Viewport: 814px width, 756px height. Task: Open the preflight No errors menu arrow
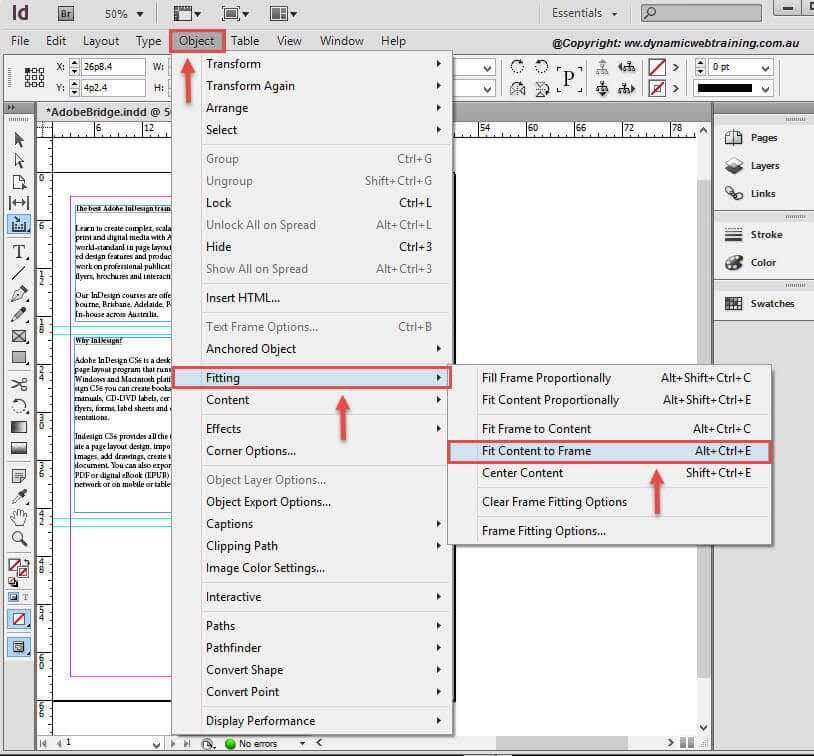tap(302, 743)
